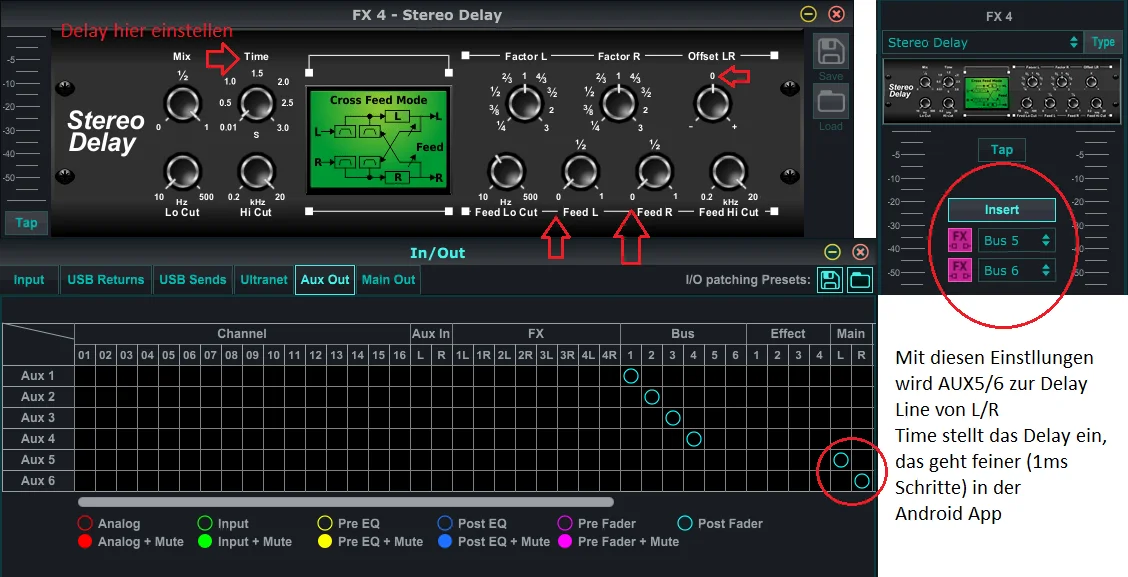1128x577 pixels.
Task: Select the Input tap point radio
Action: [205, 523]
